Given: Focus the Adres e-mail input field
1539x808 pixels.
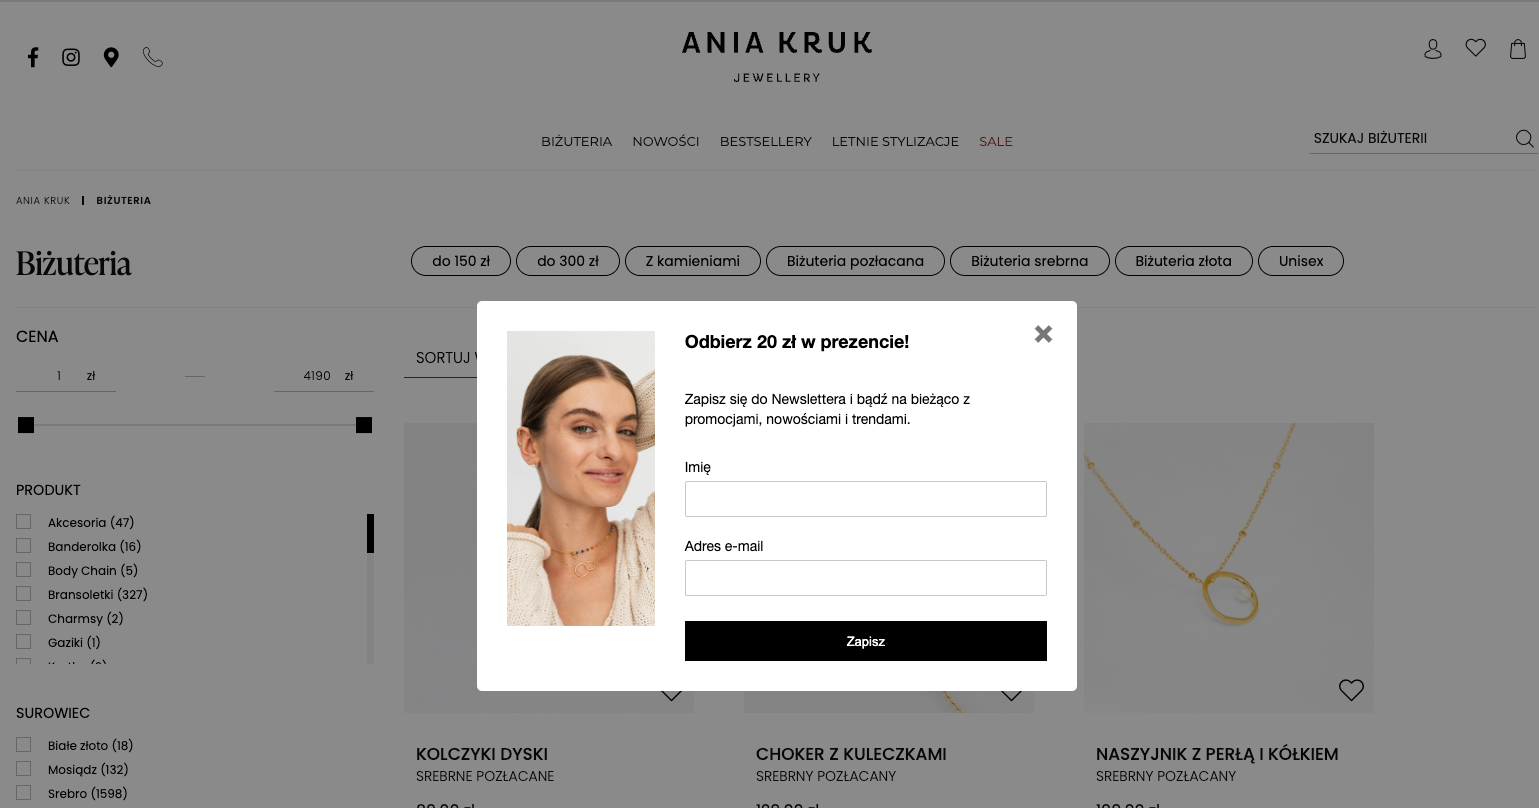Looking at the screenshot, I should [866, 578].
